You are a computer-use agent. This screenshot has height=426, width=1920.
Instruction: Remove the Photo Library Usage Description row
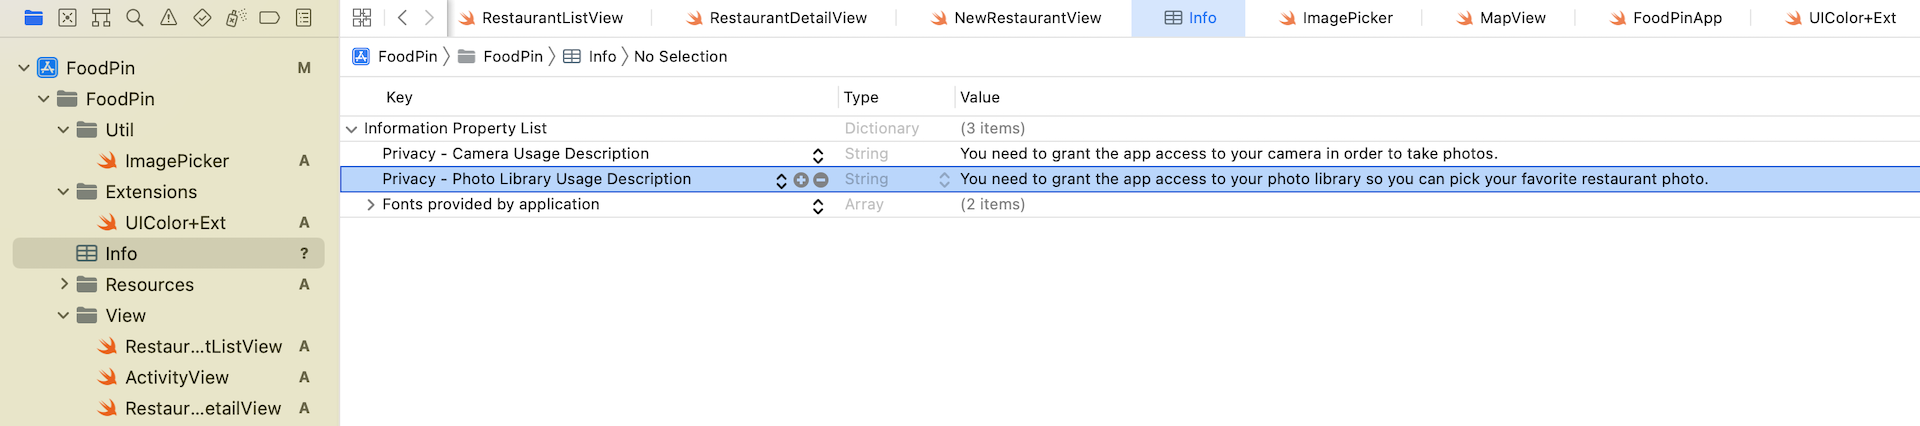(821, 180)
